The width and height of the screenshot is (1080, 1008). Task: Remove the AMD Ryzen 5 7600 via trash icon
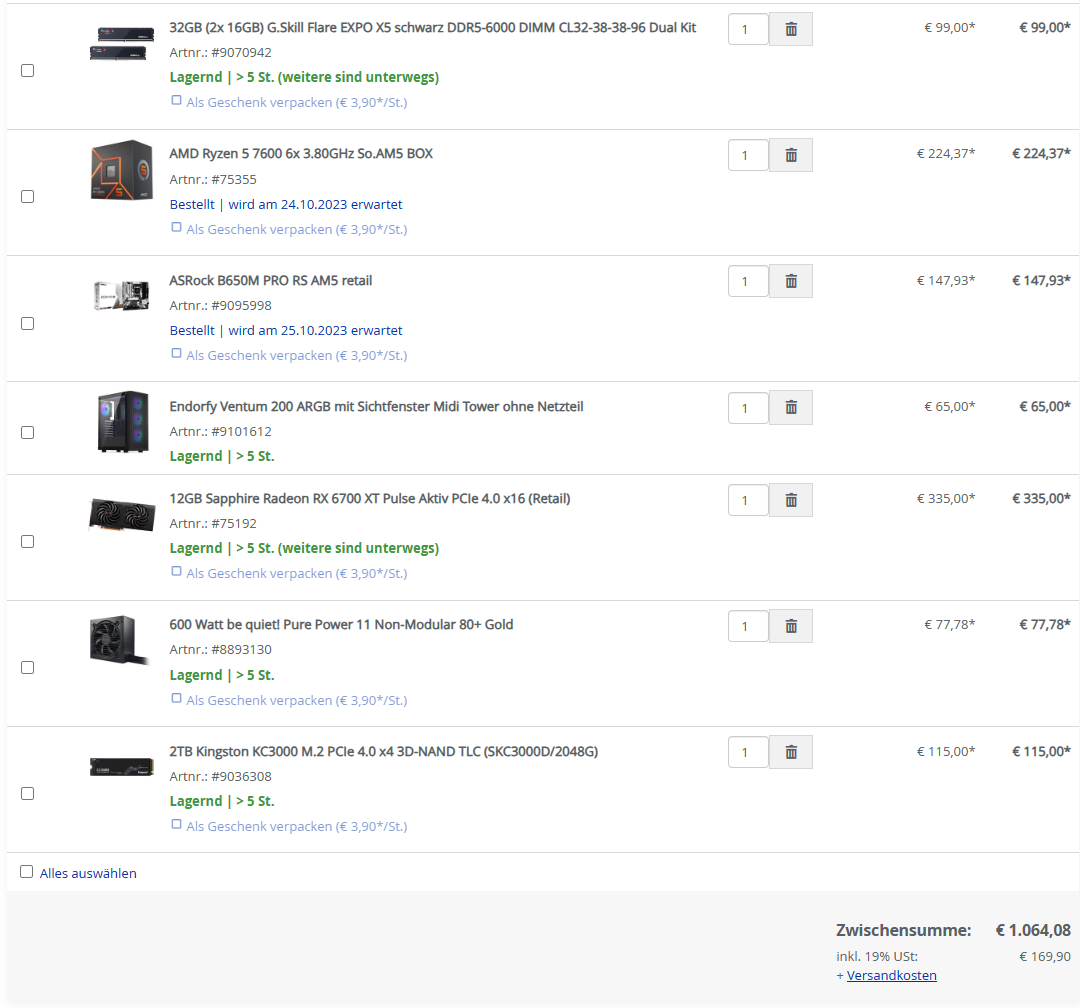point(790,155)
